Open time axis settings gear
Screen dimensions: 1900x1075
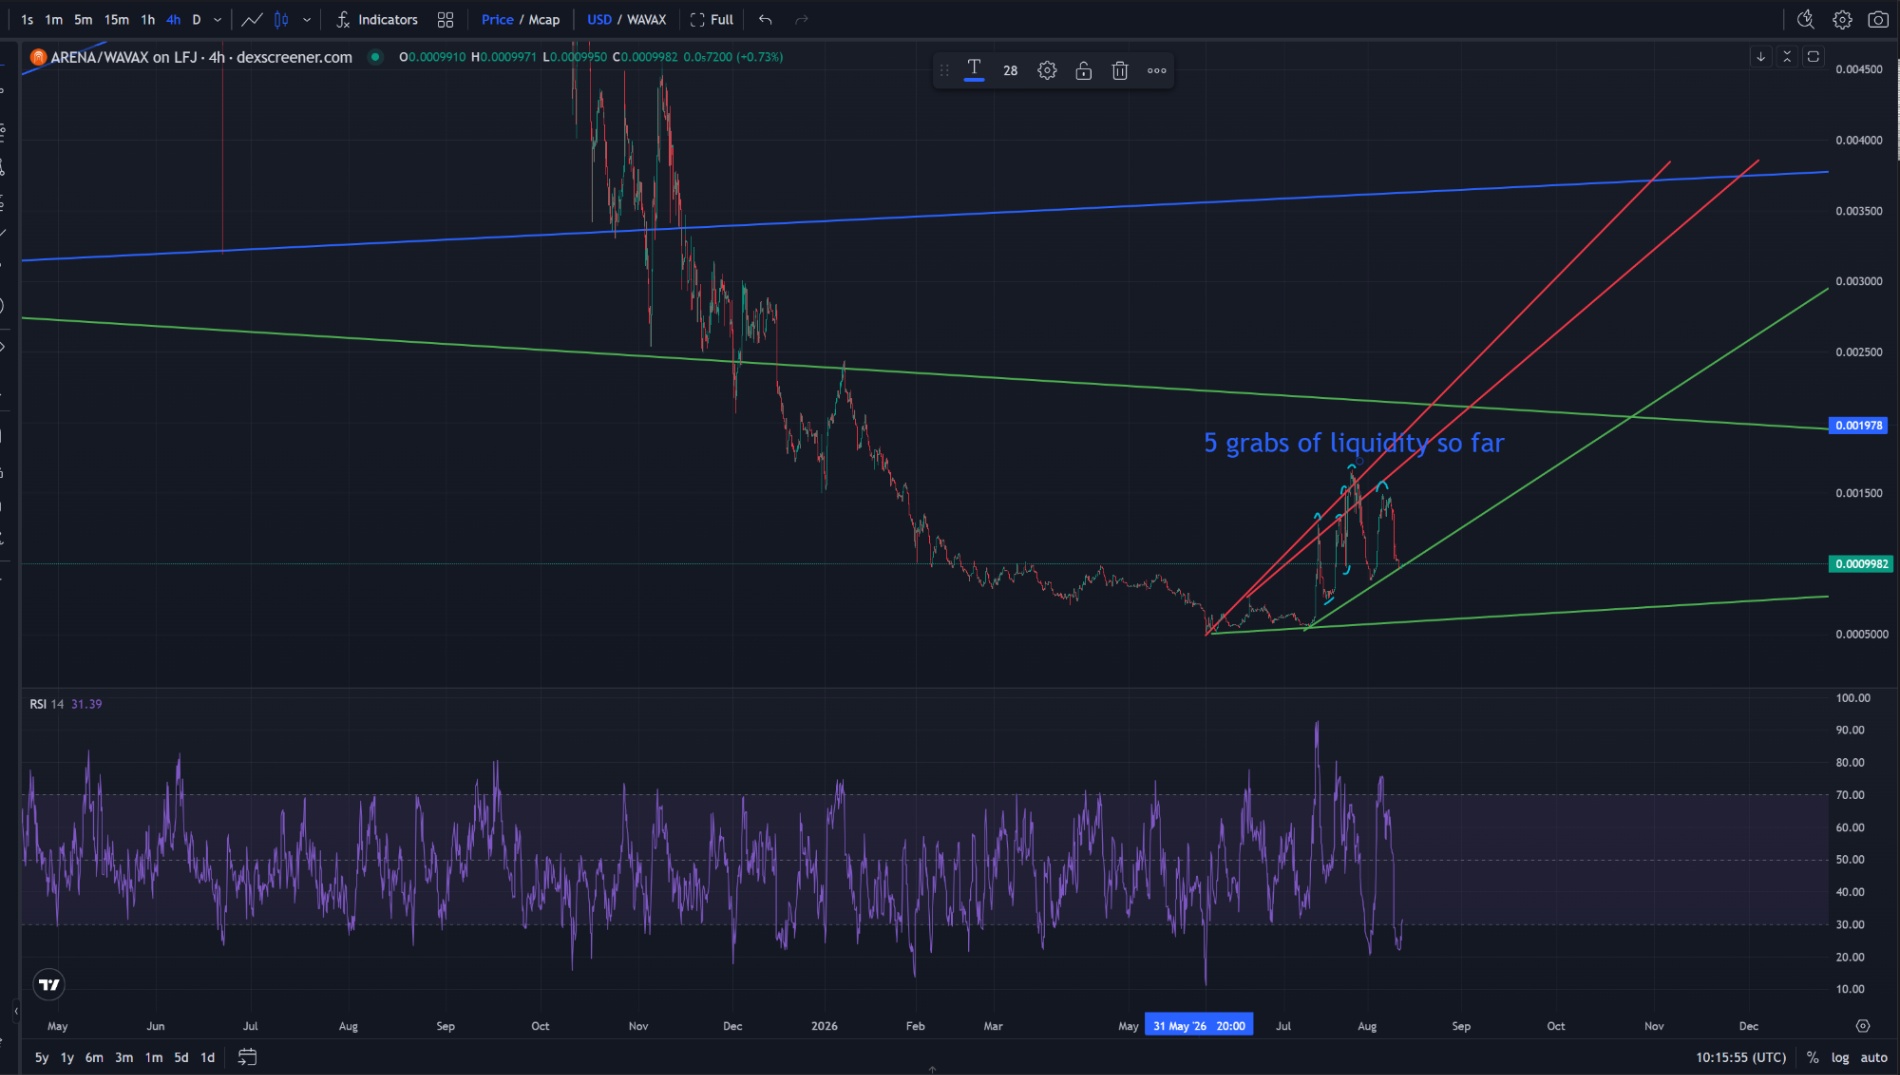[x=1862, y=1026]
